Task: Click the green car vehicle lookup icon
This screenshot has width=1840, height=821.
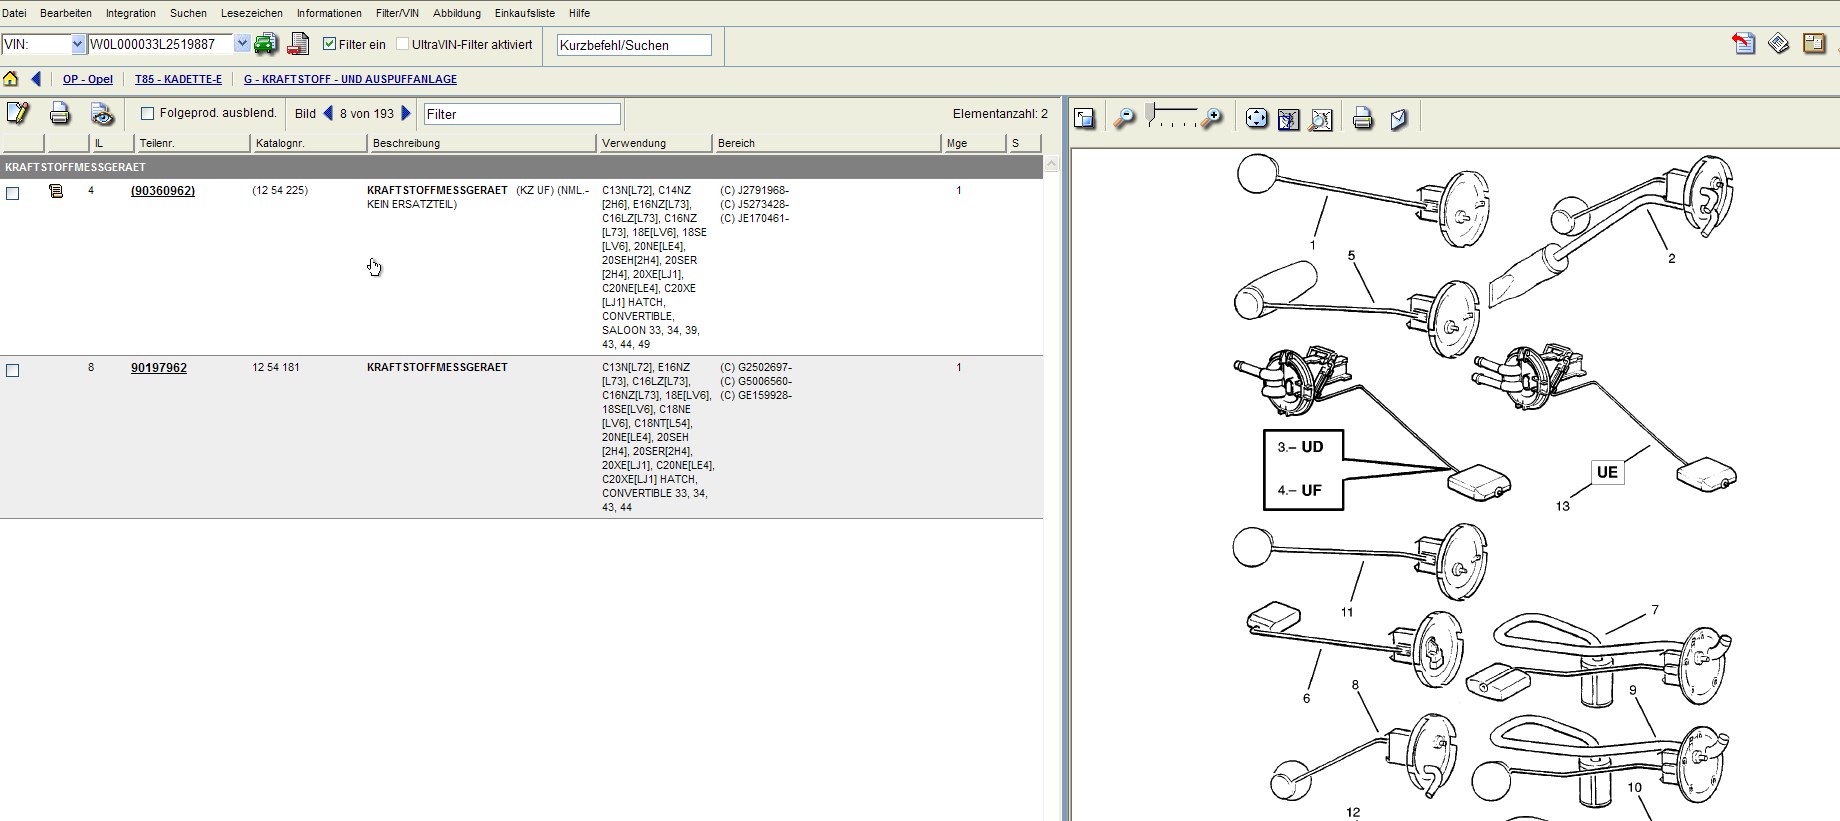Action: coord(266,44)
